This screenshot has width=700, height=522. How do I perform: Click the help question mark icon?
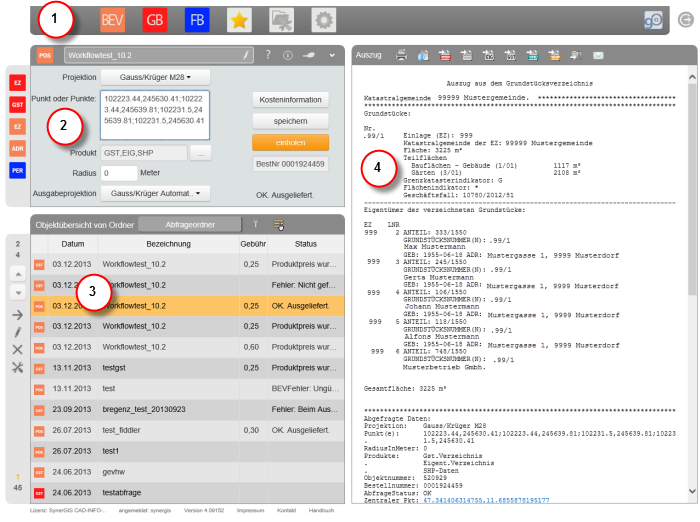pos(268,55)
